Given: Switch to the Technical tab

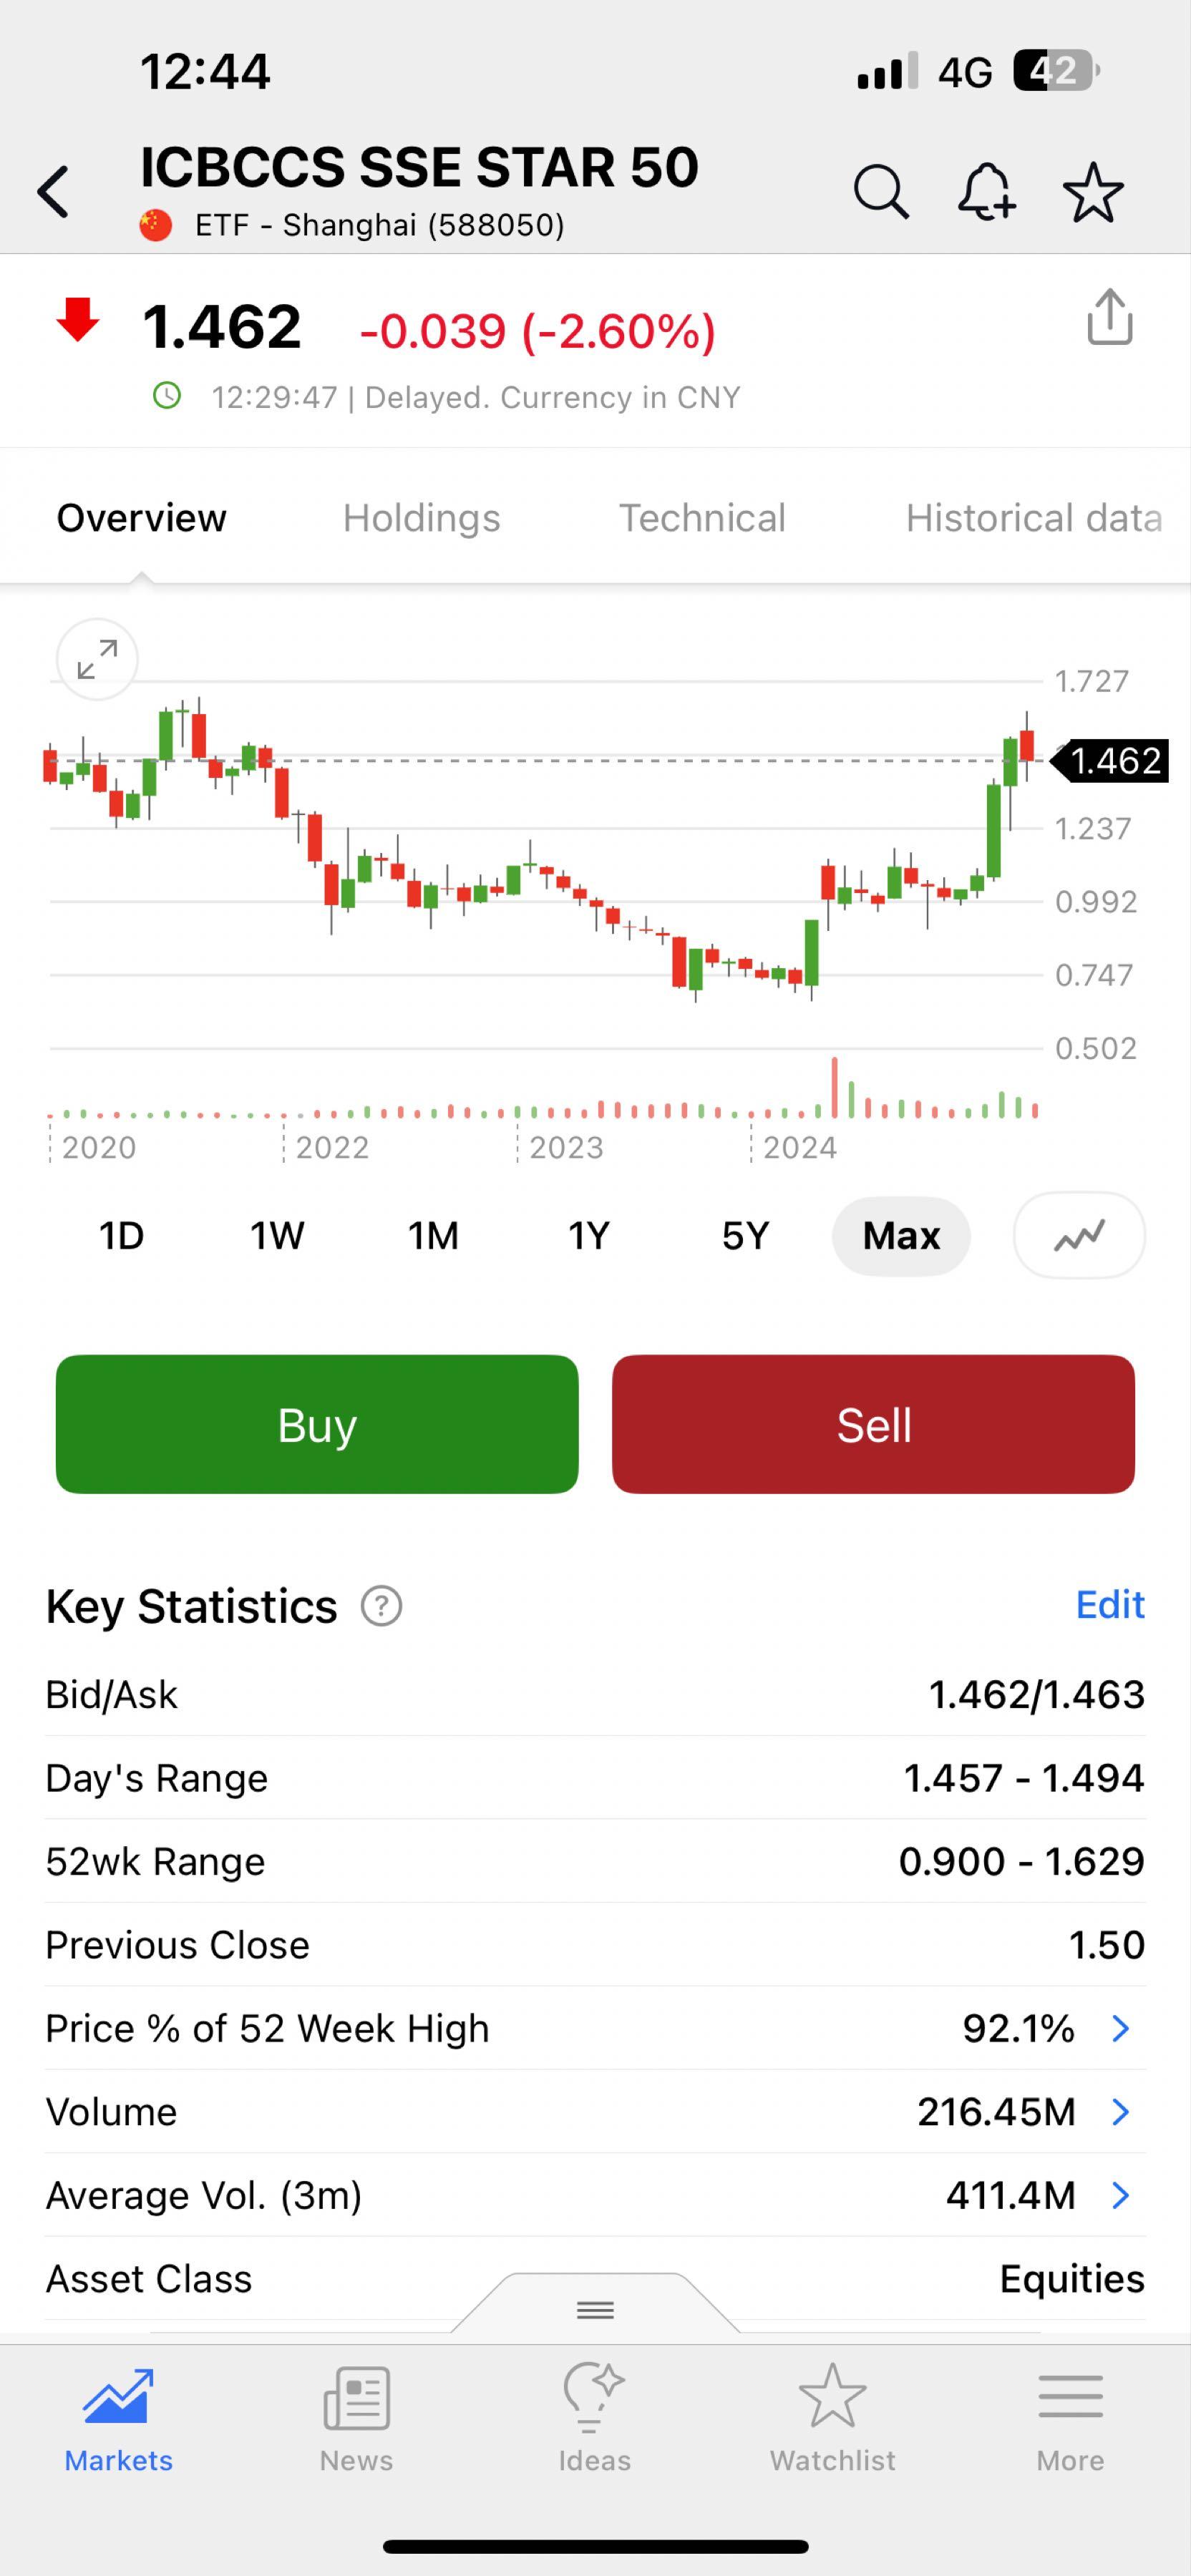Looking at the screenshot, I should point(702,518).
